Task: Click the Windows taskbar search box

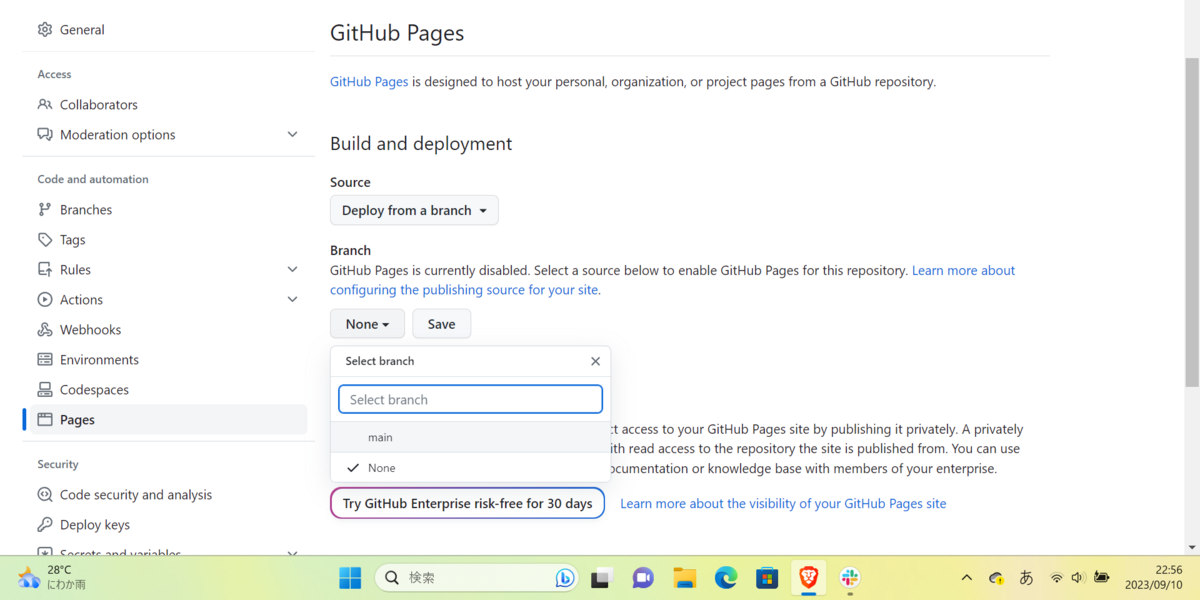Action: [477, 578]
